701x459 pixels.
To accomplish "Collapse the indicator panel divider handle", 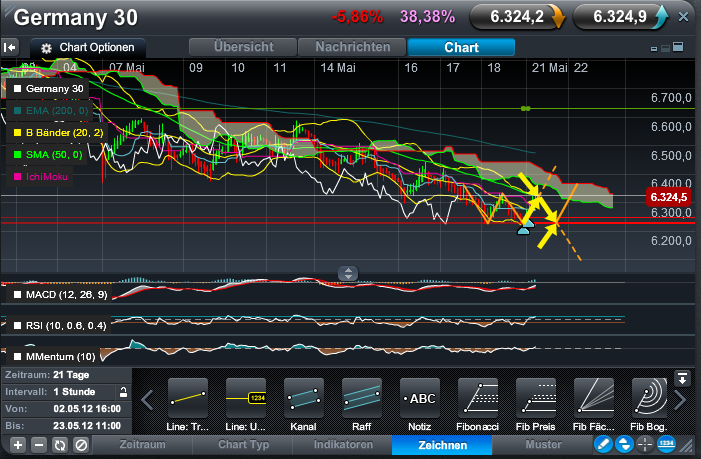I will click(x=347, y=272).
